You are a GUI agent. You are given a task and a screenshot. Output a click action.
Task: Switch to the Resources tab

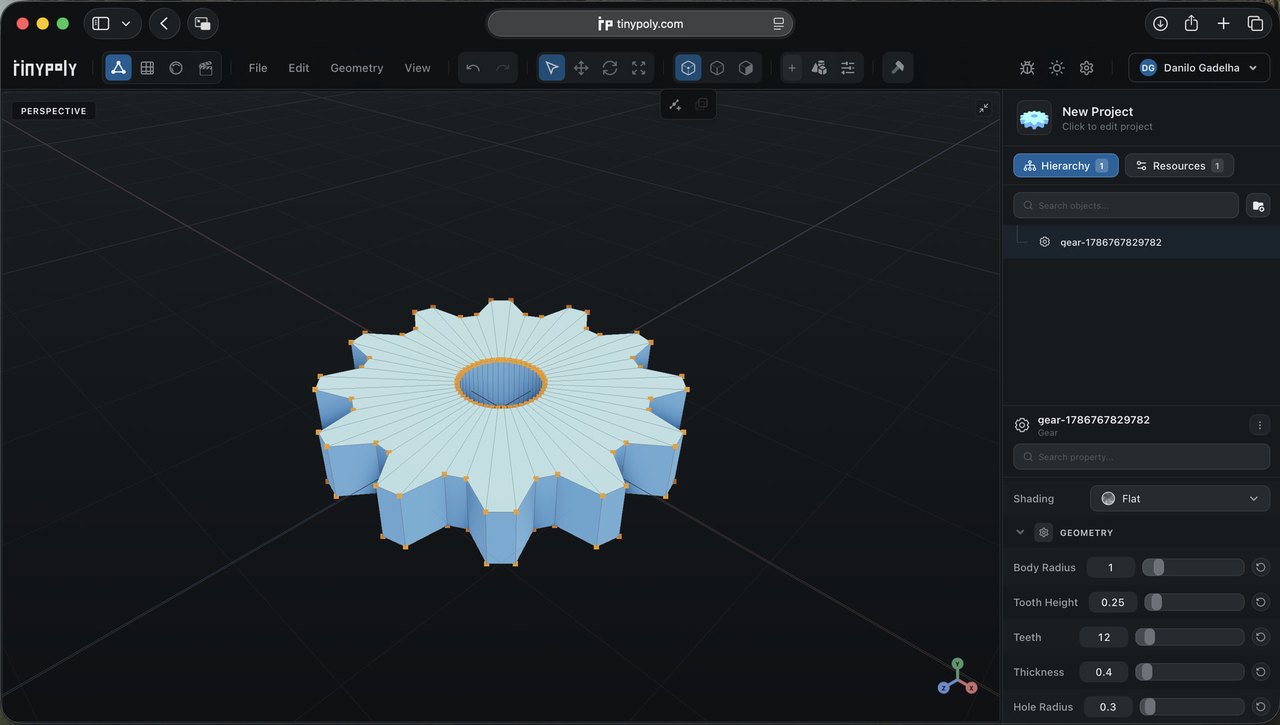click(1179, 165)
